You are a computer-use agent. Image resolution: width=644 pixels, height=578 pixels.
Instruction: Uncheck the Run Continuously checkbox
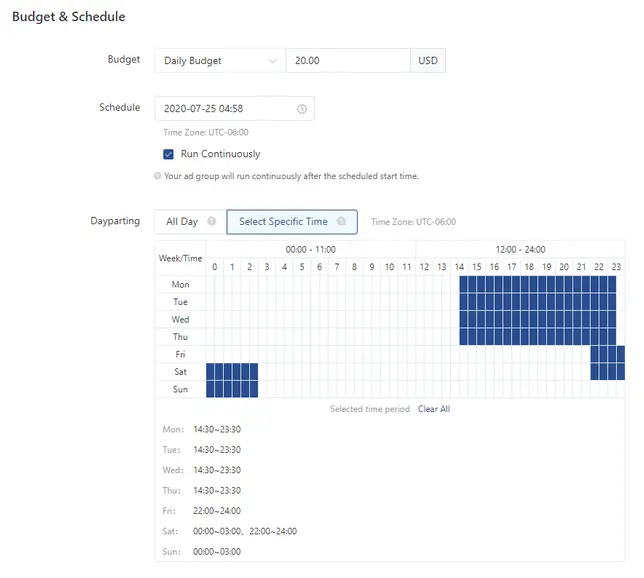coord(168,154)
